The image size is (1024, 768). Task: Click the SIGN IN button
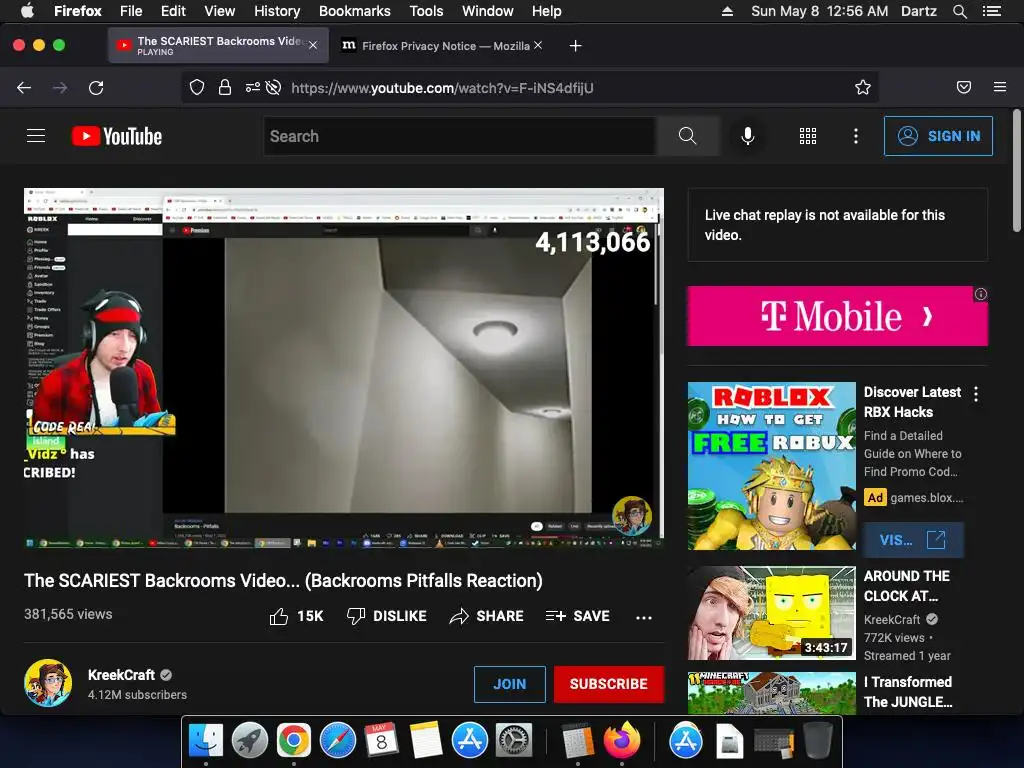coord(938,136)
